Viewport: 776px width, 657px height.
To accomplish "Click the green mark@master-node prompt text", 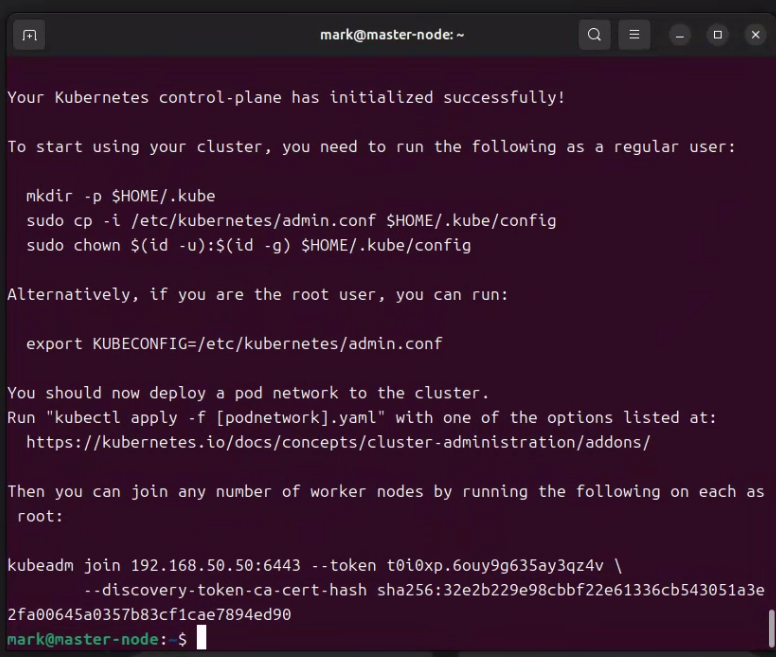I will pos(84,638).
